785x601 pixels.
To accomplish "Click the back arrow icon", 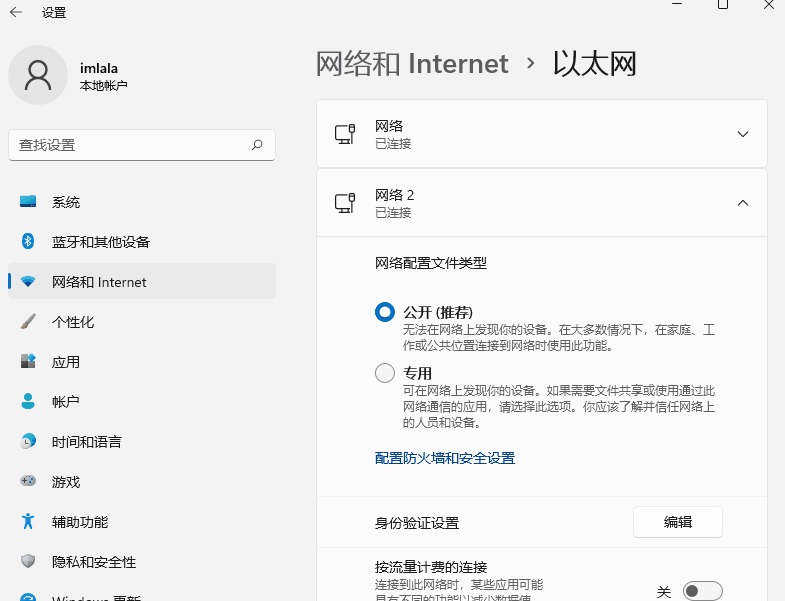I will coord(16,12).
